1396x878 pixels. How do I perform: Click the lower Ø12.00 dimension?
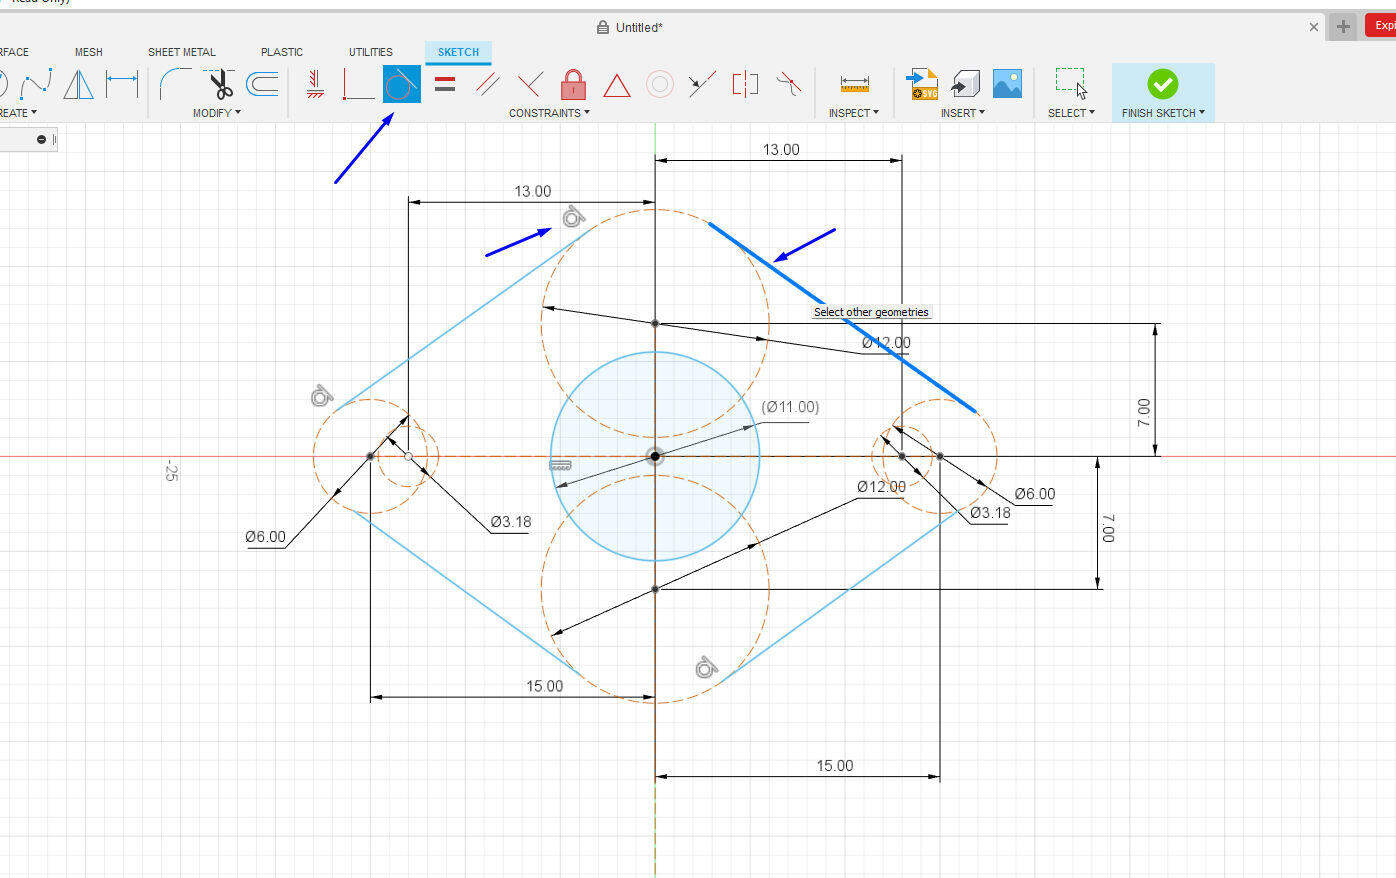tap(881, 487)
